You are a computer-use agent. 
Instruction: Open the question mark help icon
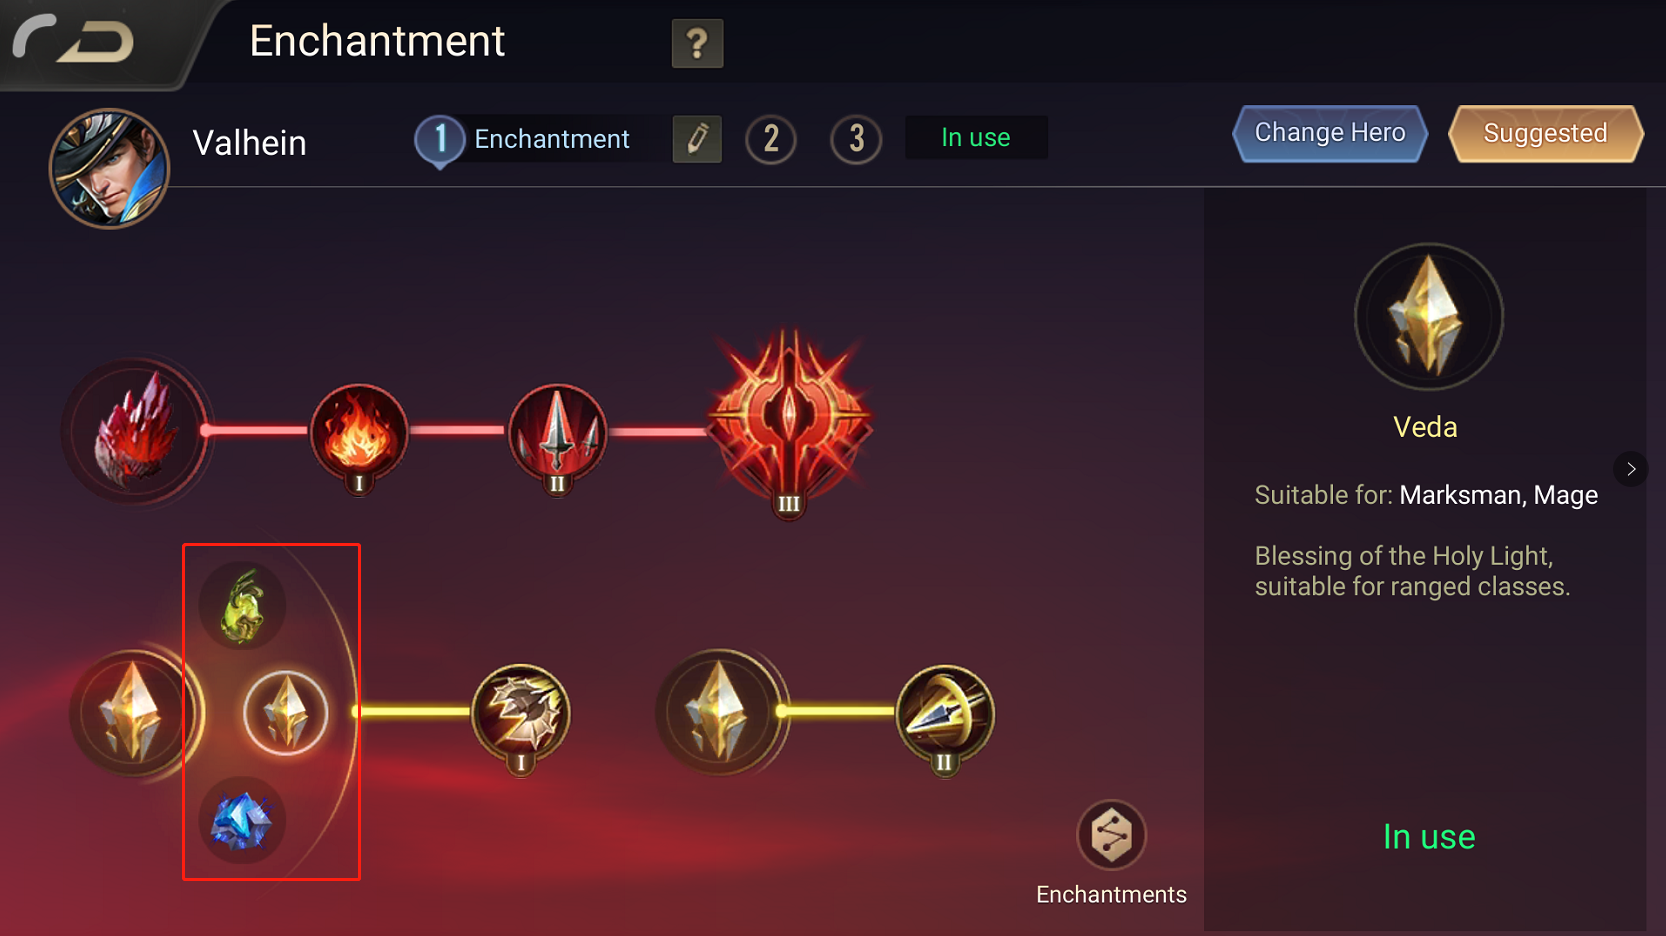(697, 43)
